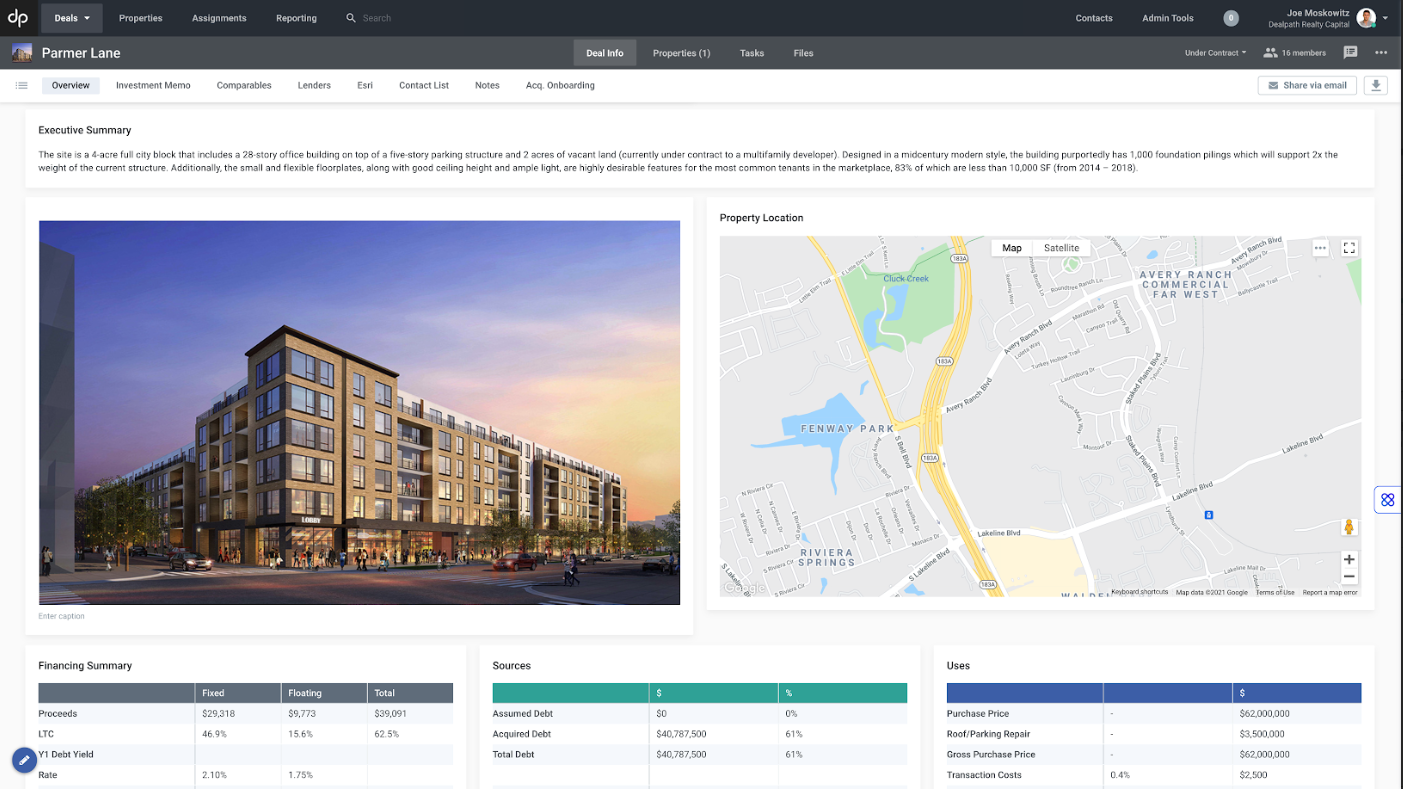1403x789 pixels.
Task: Click the floating edit pencil button
Action: coord(24,760)
